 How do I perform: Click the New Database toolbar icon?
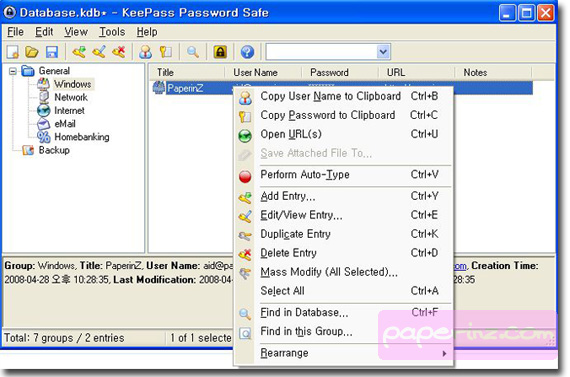[x=13, y=52]
